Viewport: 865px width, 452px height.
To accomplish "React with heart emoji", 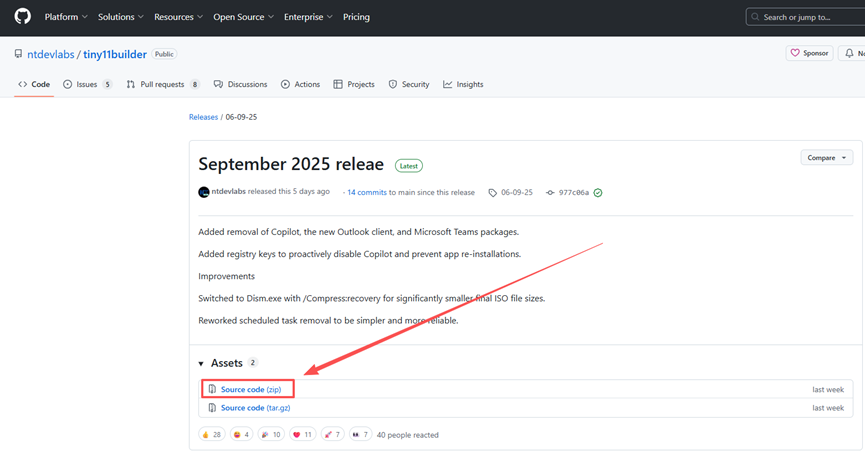I will (302, 435).
